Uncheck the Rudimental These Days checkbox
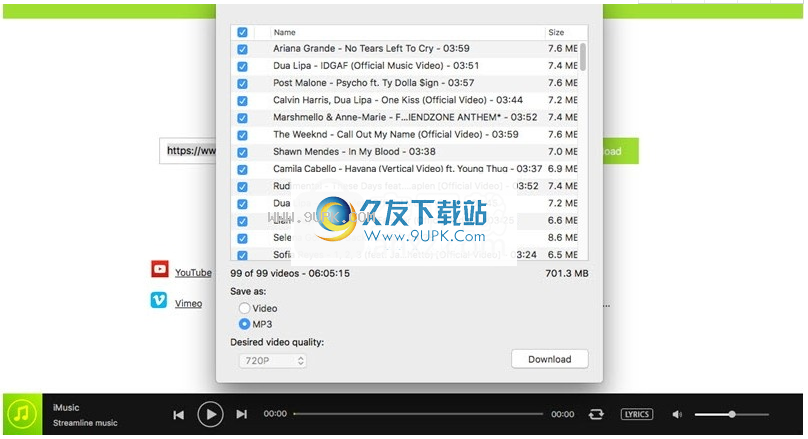Image resolution: width=808 pixels, height=439 pixels. click(x=242, y=187)
